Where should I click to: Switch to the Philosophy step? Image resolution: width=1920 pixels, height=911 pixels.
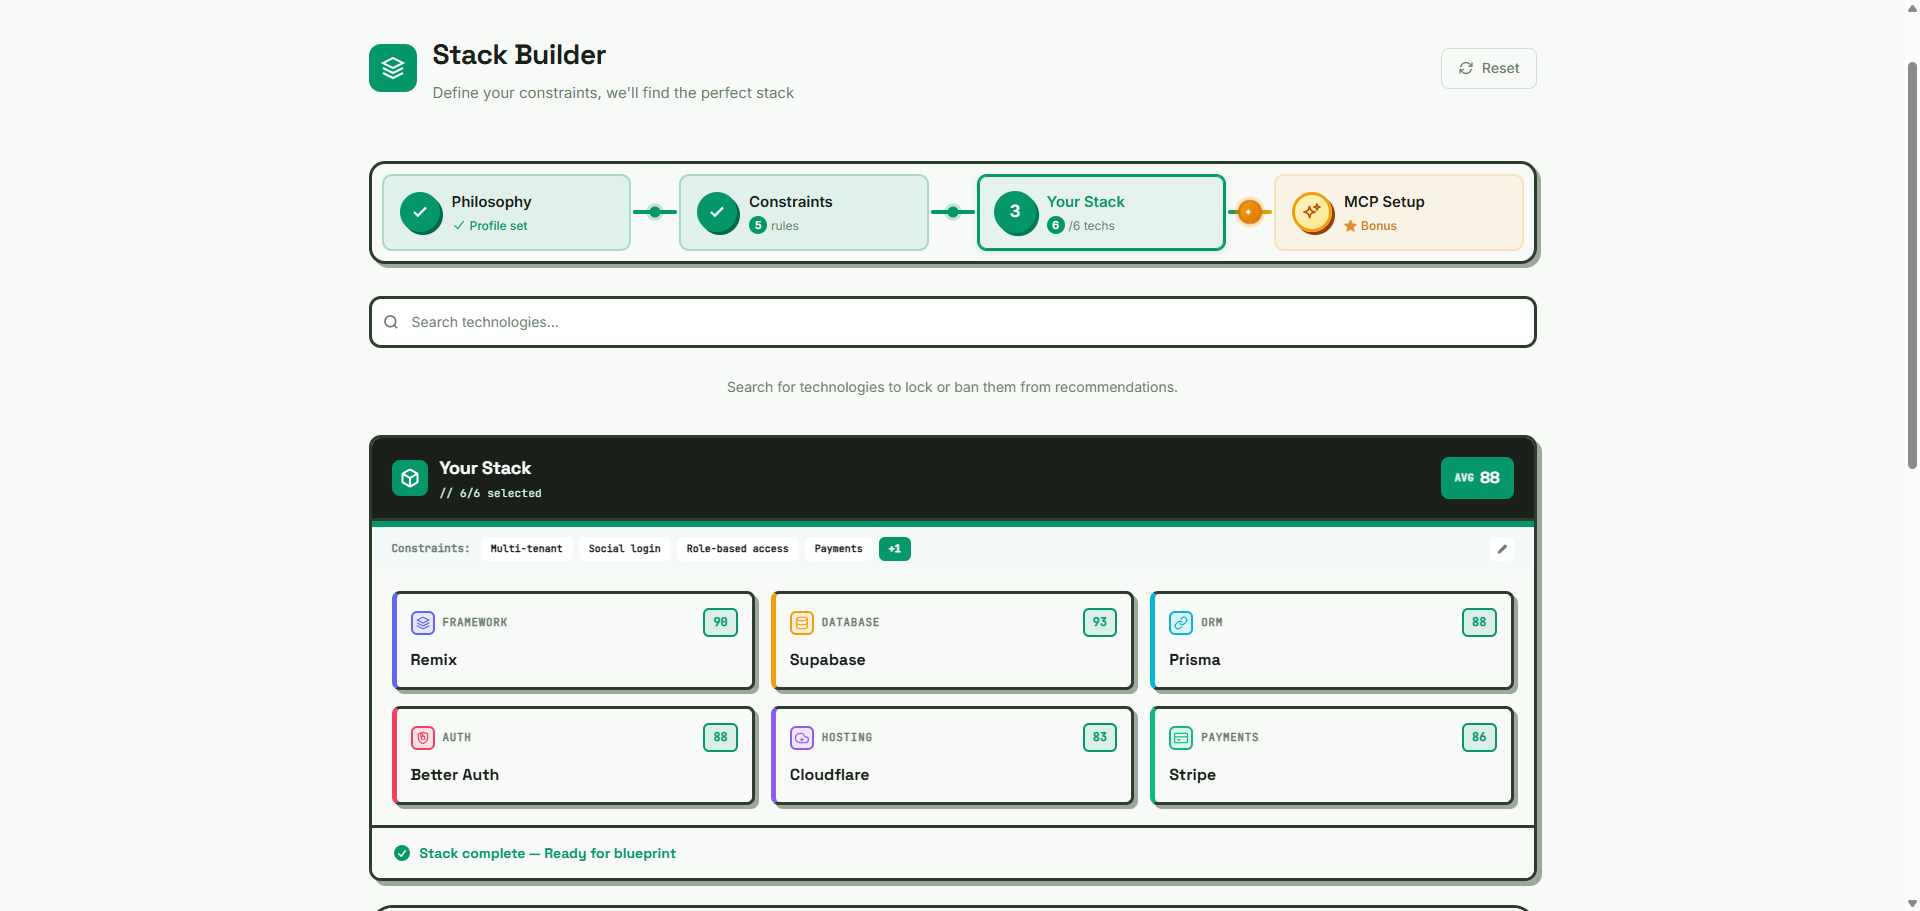(x=506, y=212)
